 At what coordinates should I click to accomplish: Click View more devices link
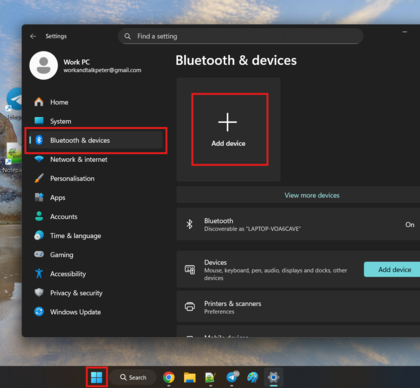point(312,195)
